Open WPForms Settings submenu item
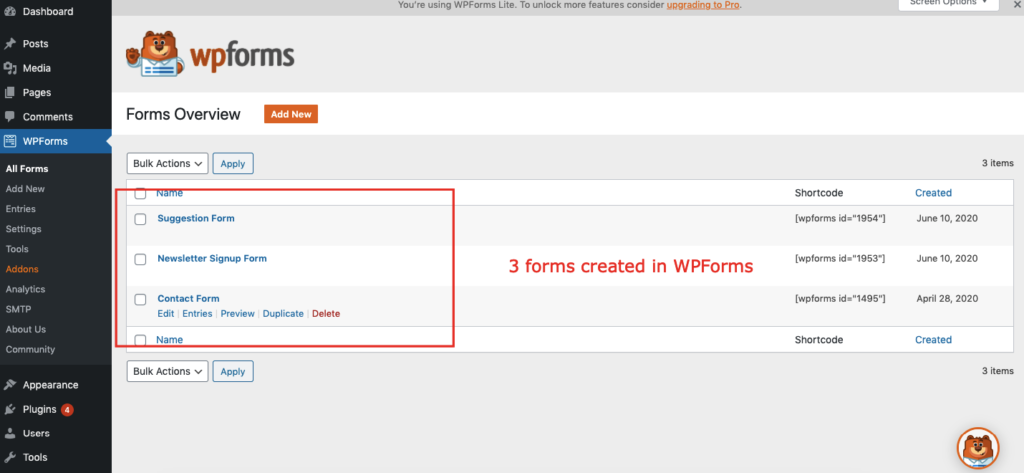This screenshot has height=473, width=1024. tap(23, 229)
